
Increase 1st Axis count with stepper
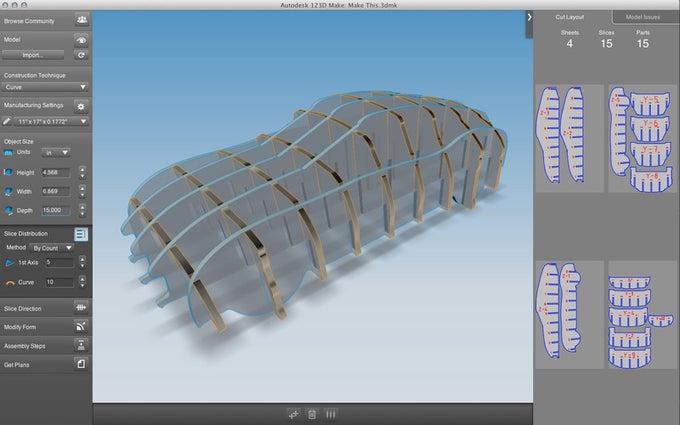tap(82, 259)
